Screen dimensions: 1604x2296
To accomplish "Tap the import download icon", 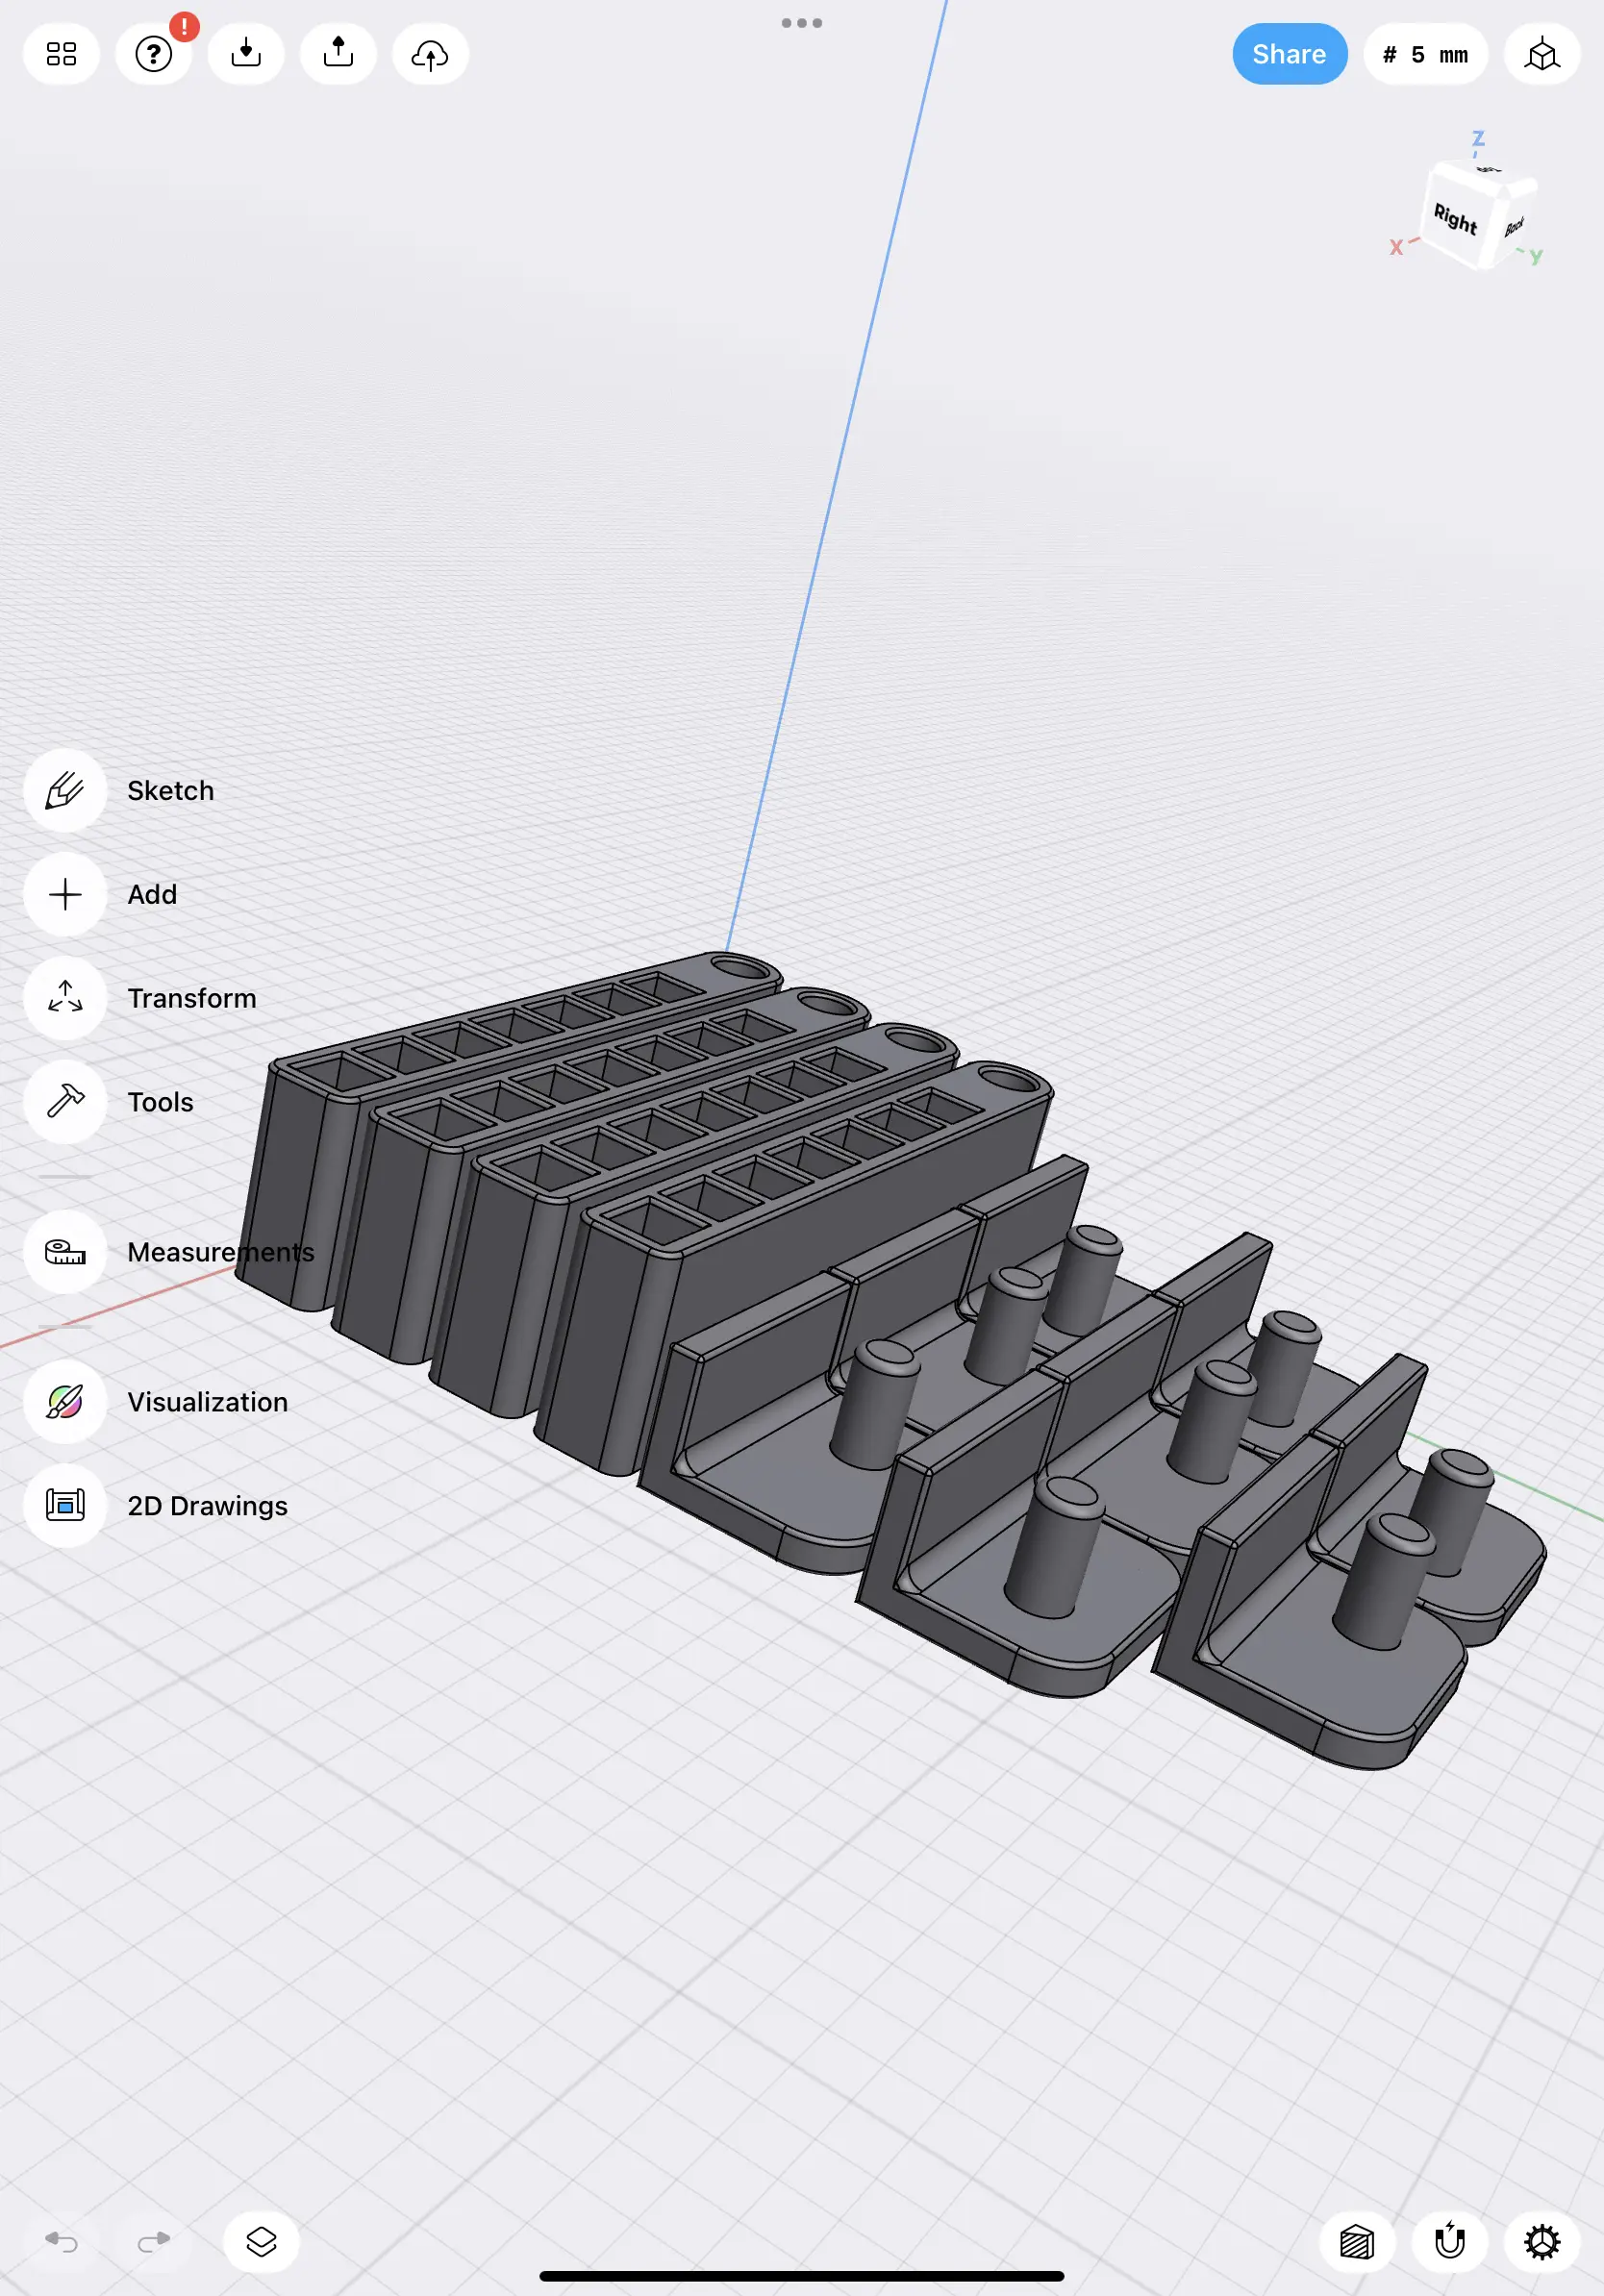I will [x=246, y=54].
